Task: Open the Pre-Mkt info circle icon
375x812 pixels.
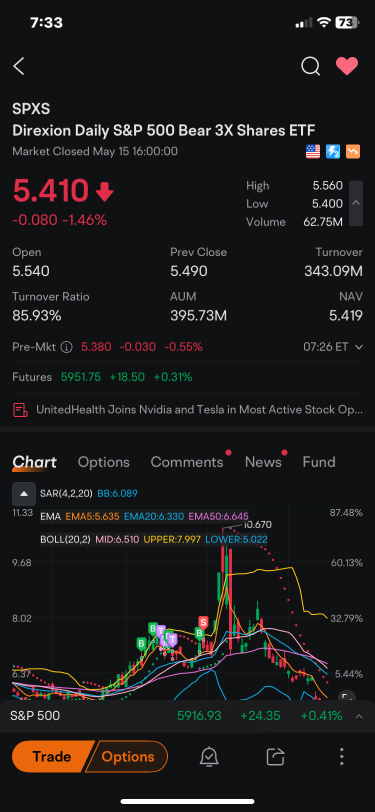Action: click(x=66, y=347)
